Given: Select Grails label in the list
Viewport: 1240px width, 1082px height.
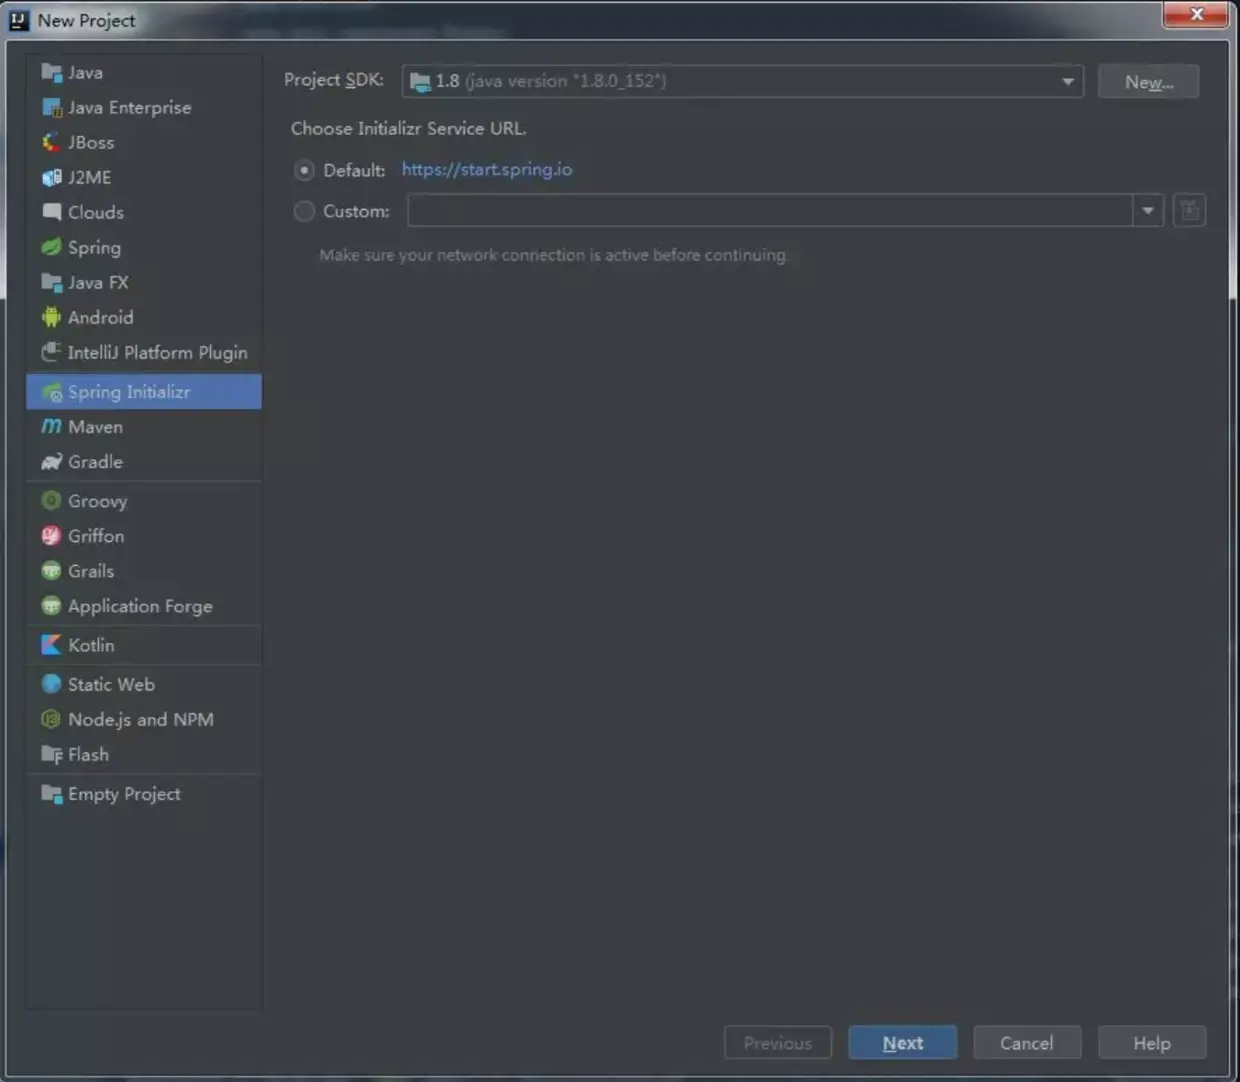Looking at the screenshot, I should tap(91, 571).
